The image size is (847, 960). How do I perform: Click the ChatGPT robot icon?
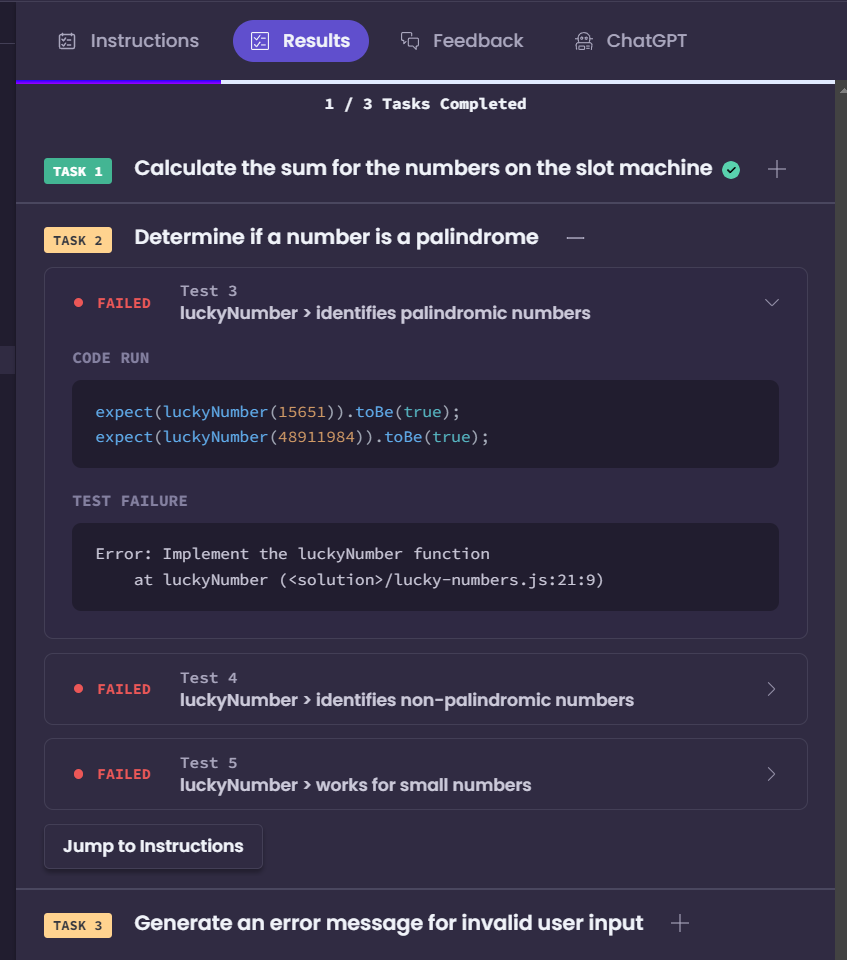[584, 41]
